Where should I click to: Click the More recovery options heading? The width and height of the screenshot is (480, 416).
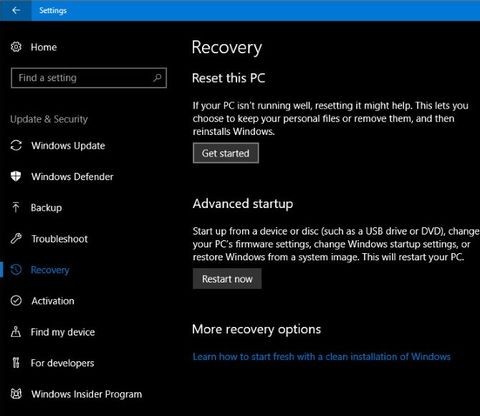point(257,329)
